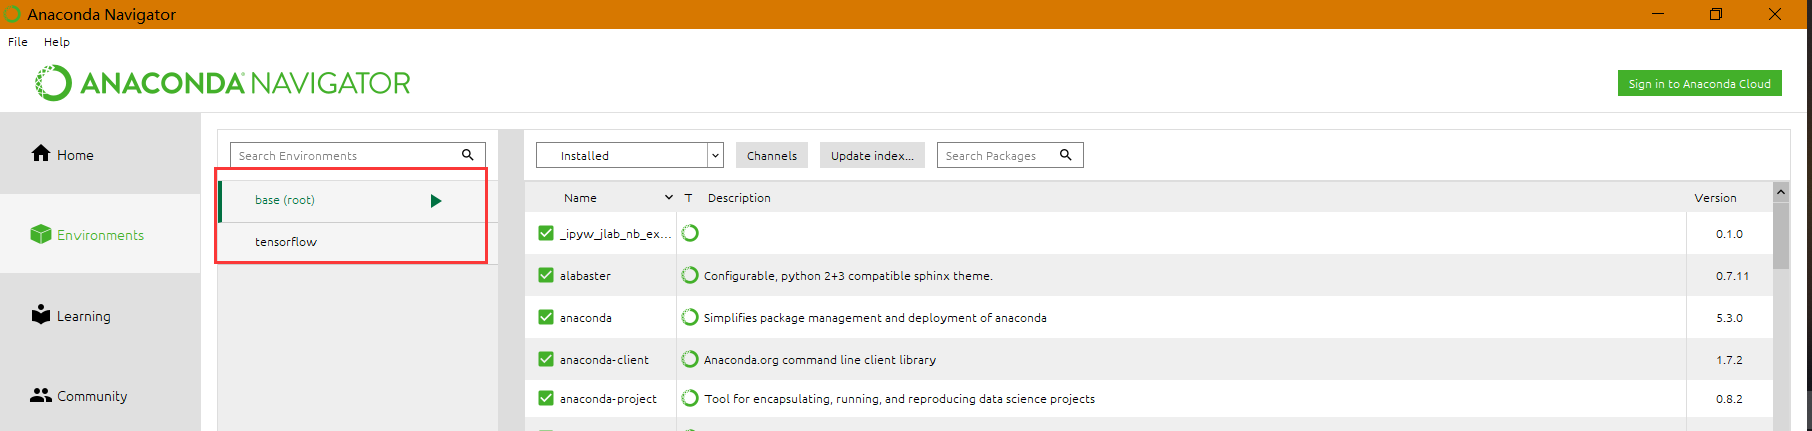Toggle the anaconda-project package checkbox

(546, 398)
